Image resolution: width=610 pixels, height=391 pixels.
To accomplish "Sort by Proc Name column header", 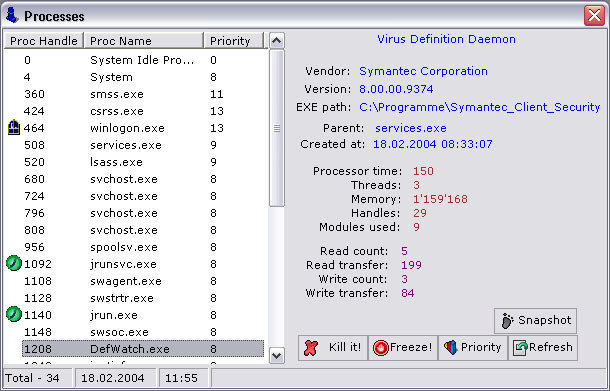I will (144, 40).
